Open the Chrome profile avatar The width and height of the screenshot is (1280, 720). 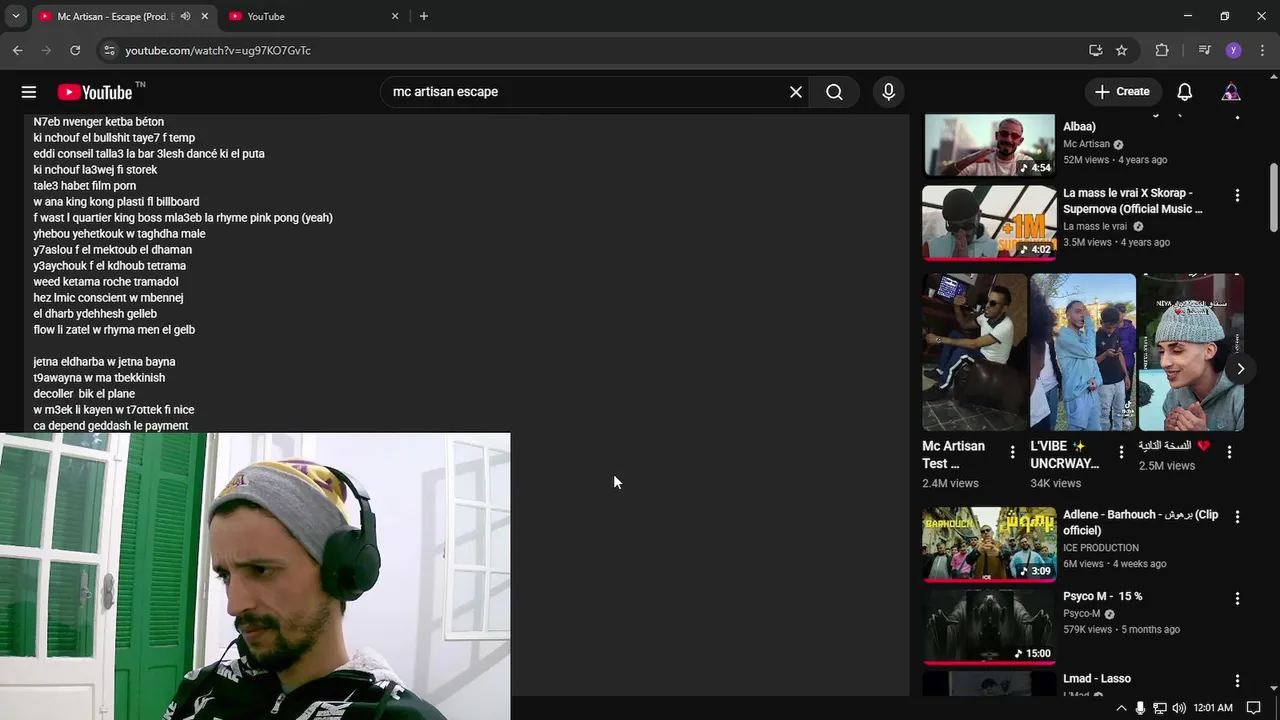1233,50
